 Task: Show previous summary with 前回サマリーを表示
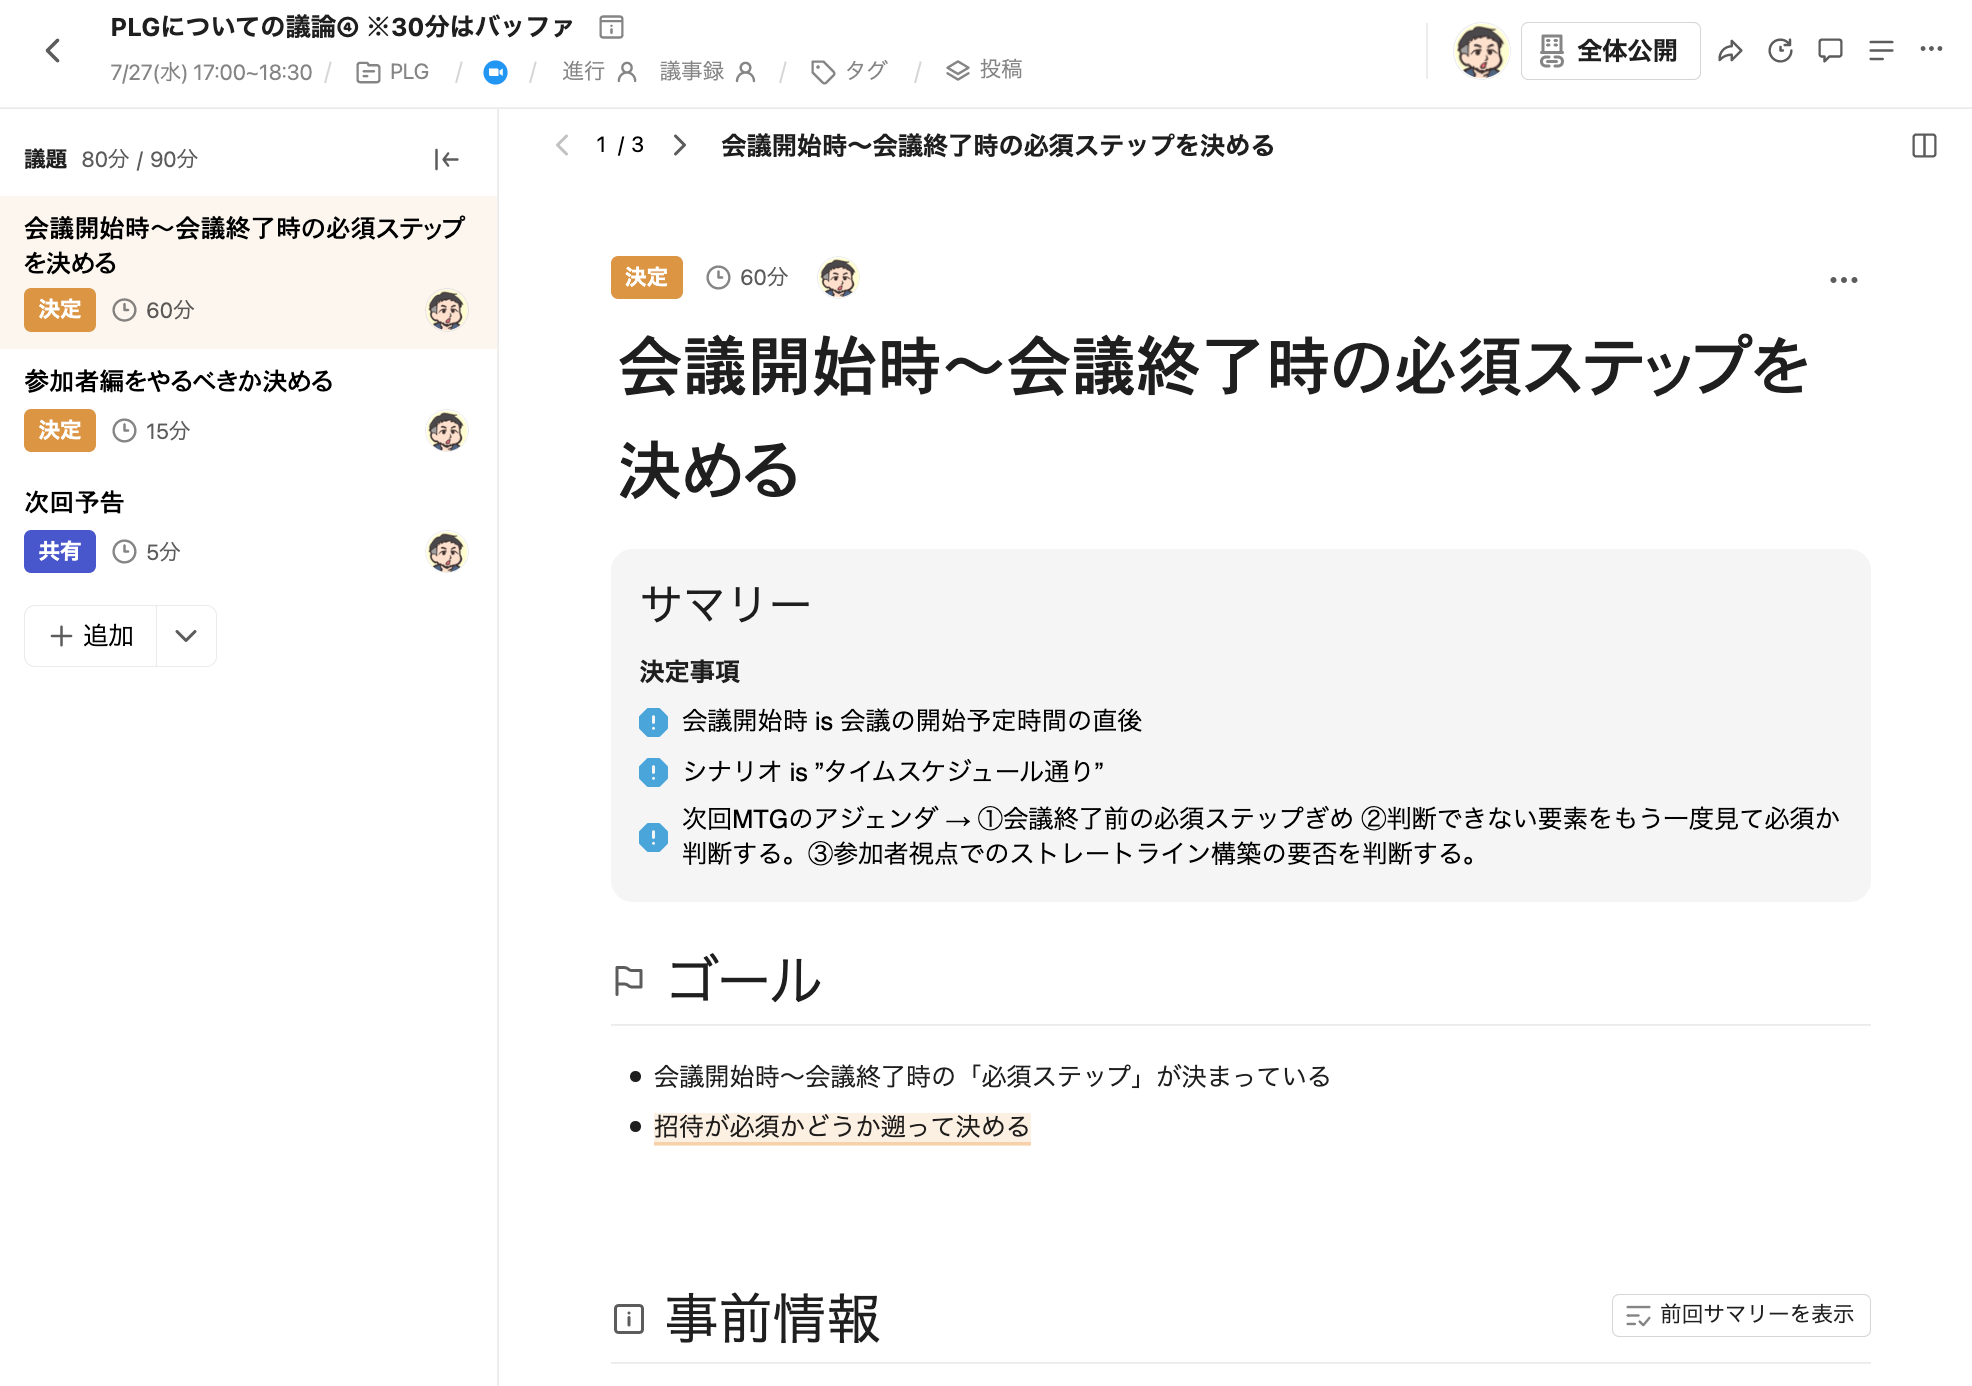click(x=1741, y=1315)
